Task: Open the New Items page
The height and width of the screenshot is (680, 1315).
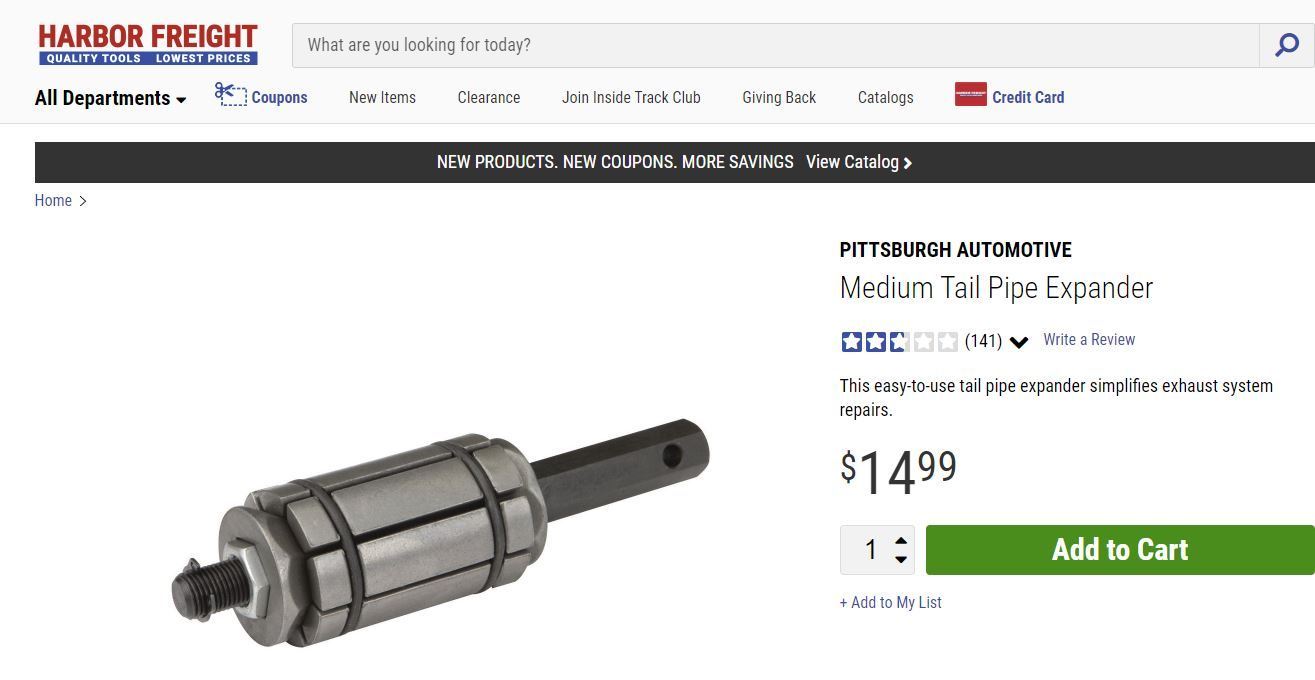Action: point(382,98)
